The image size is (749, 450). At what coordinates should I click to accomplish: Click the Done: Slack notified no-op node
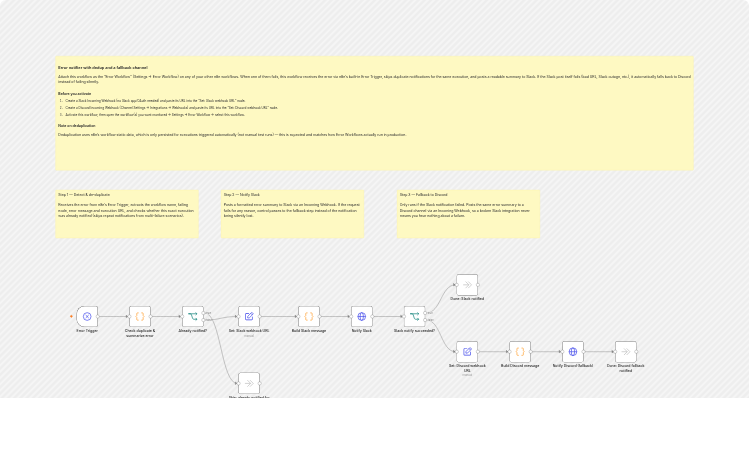point(467,285)
